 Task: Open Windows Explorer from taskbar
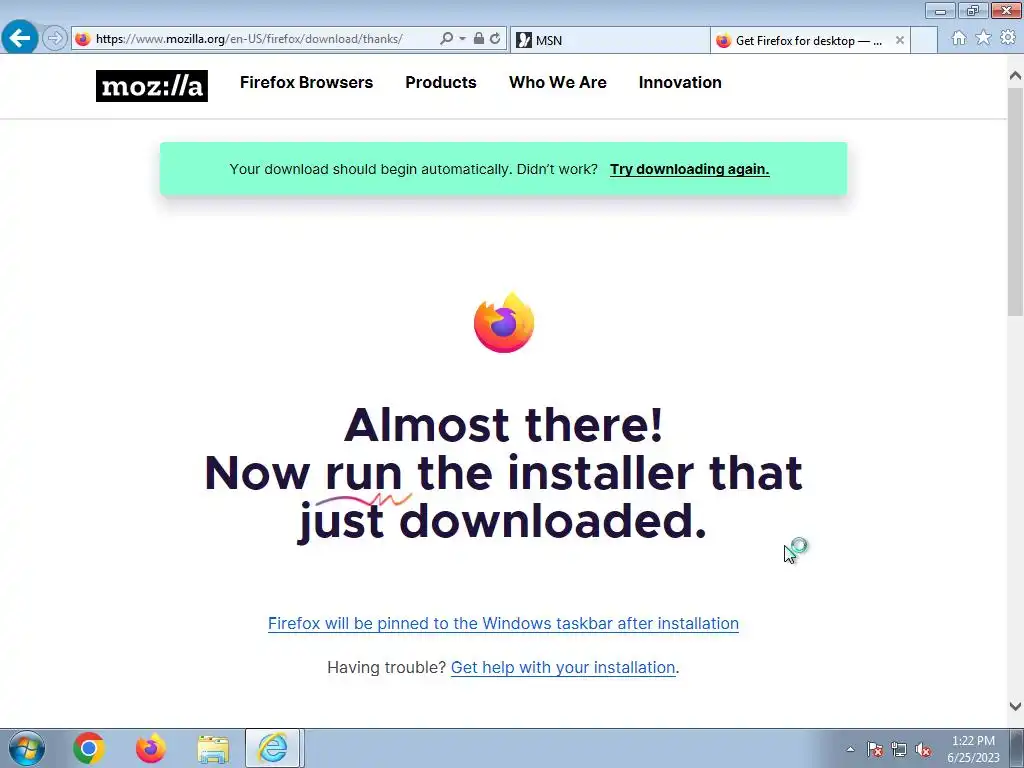click(x=213, y=748)
